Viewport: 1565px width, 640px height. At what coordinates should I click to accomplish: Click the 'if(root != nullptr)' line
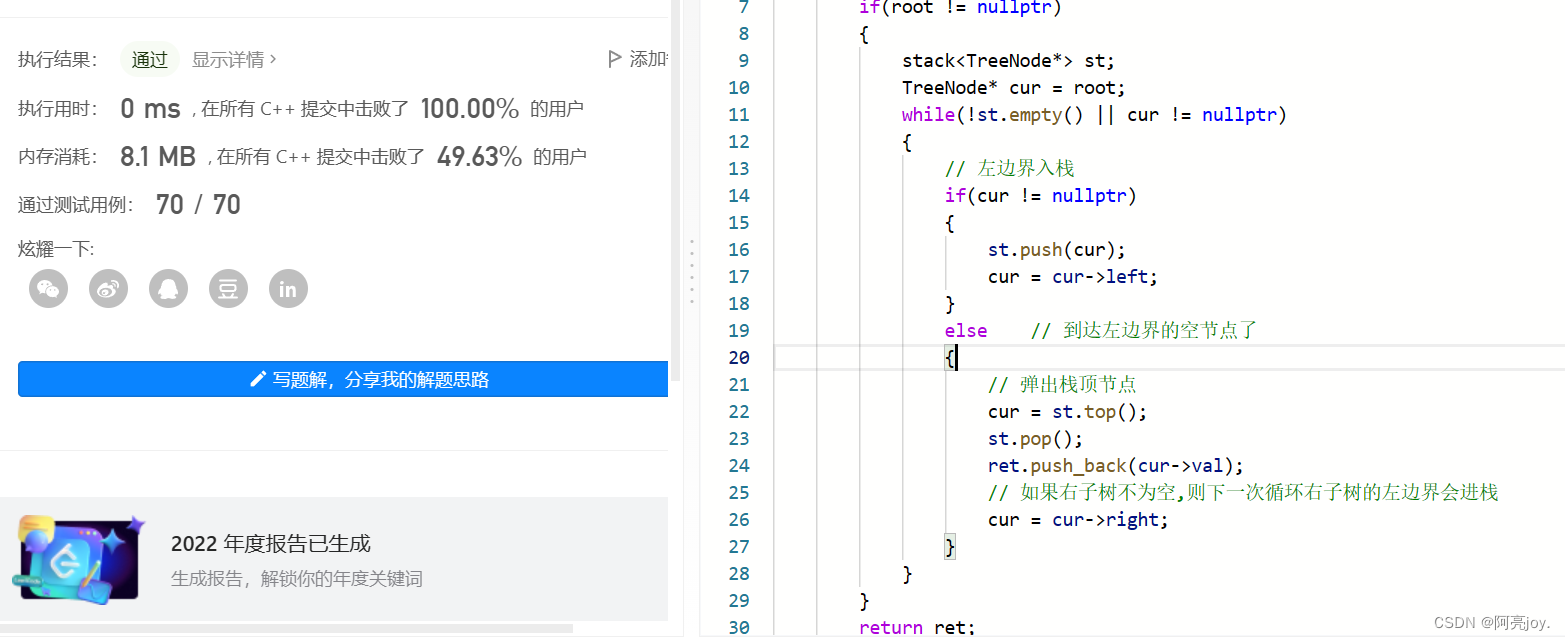[x=960, y=8]
